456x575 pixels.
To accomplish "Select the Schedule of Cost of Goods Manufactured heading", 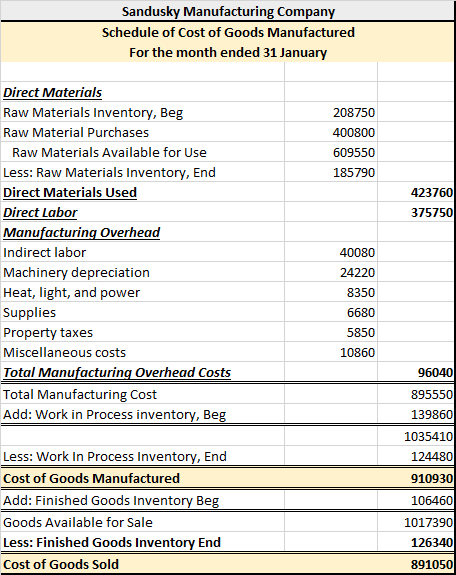I will pyautogui.click(x=228, y=32).
